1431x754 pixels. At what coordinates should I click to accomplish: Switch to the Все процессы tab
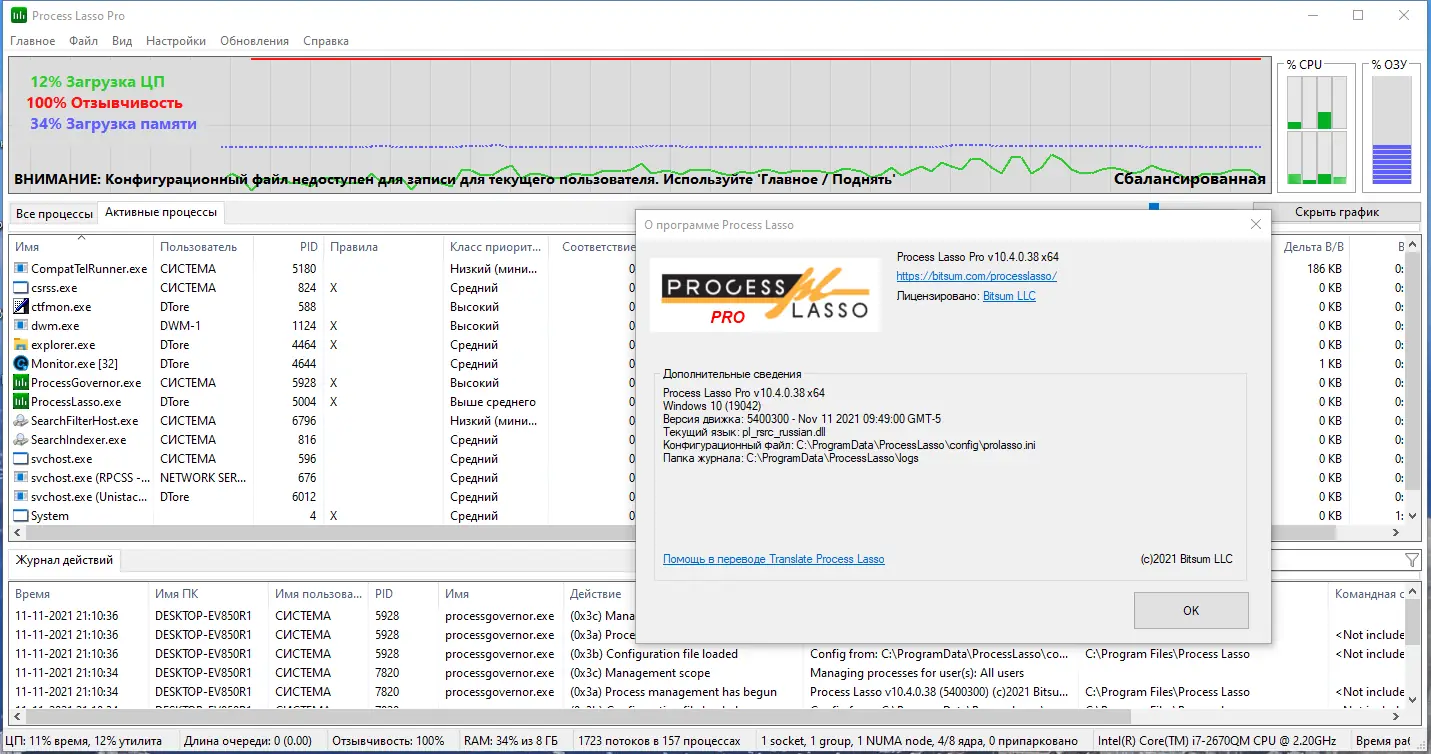click(x=54, y=214)
